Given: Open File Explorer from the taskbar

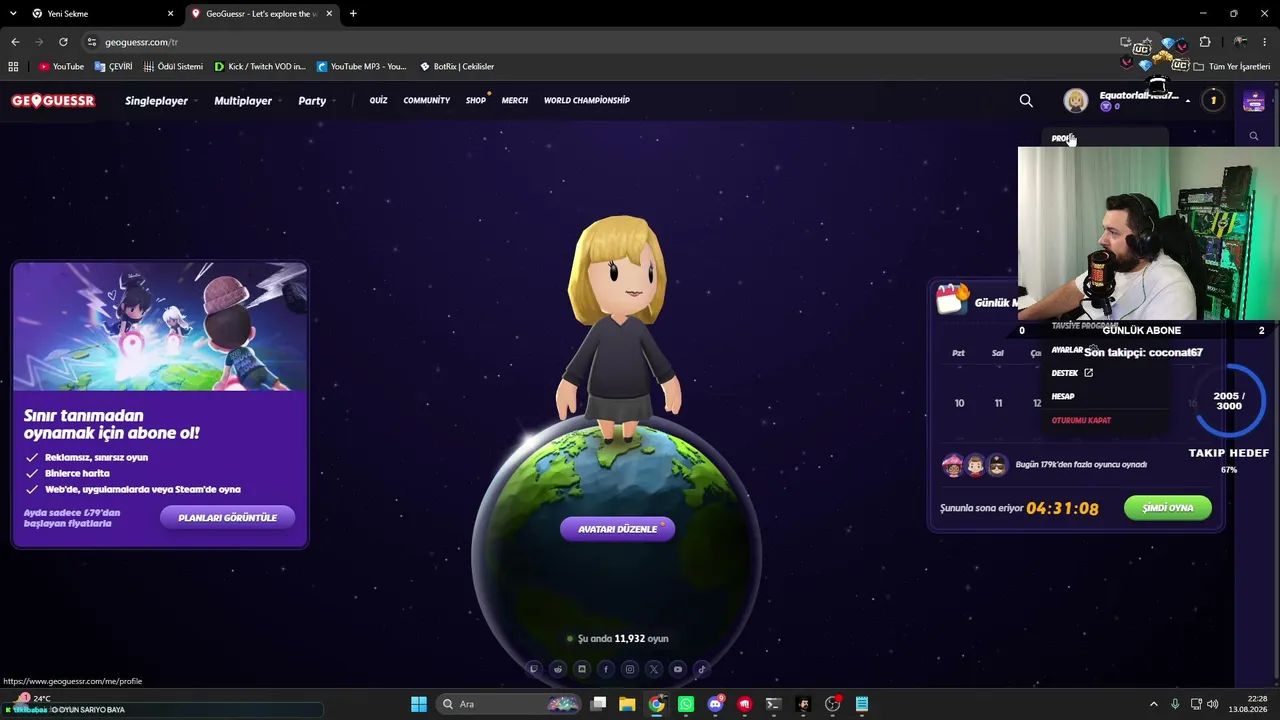Looking at the screenshot, I should click(x=627, y=704).
